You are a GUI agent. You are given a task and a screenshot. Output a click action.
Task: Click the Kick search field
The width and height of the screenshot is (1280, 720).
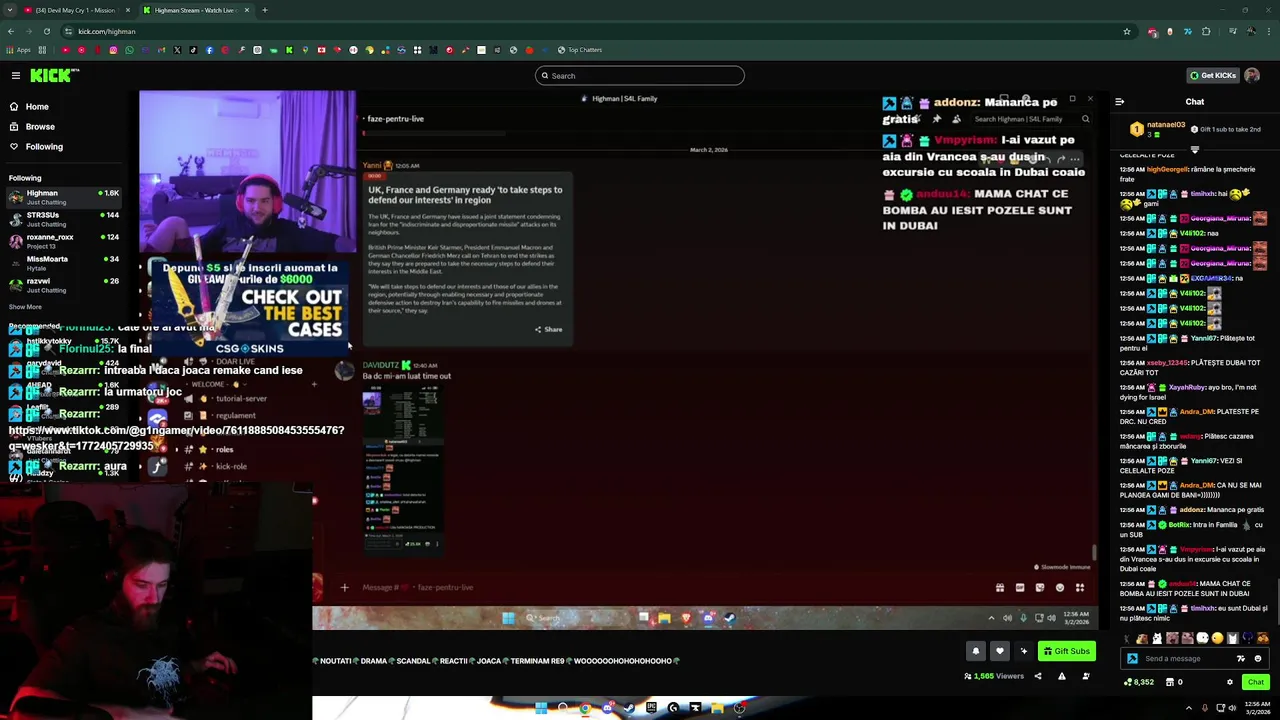pos(640,75)
